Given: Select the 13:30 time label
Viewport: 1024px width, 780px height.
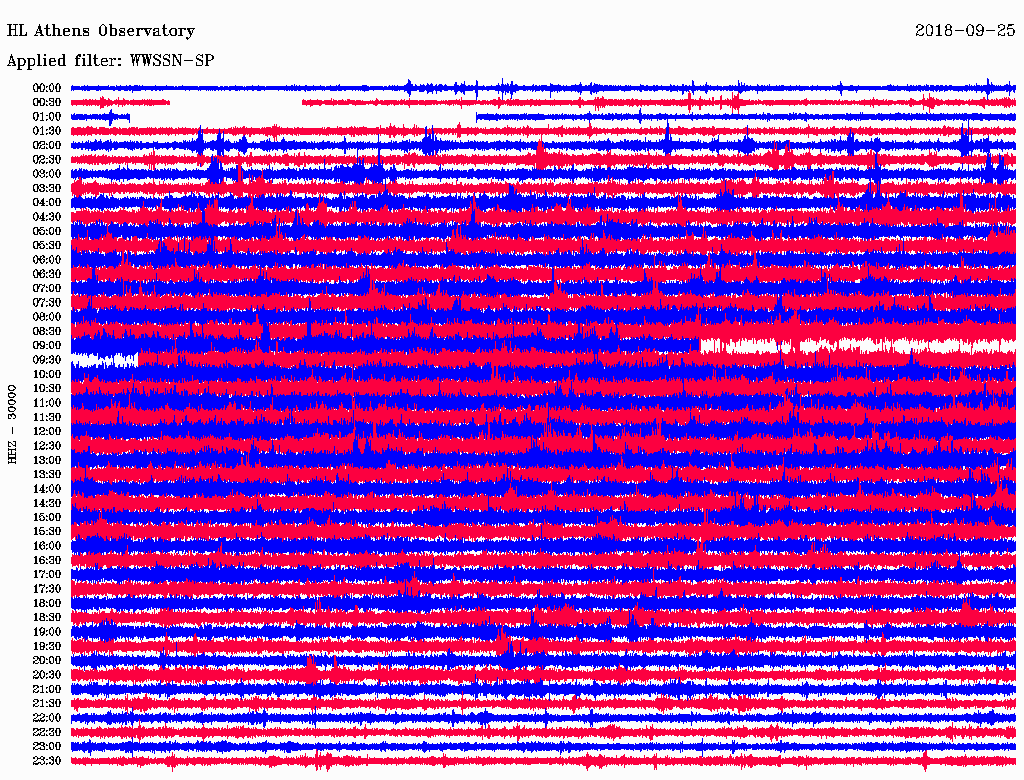Looking at the screenshot, I should [x=47, y=475].
